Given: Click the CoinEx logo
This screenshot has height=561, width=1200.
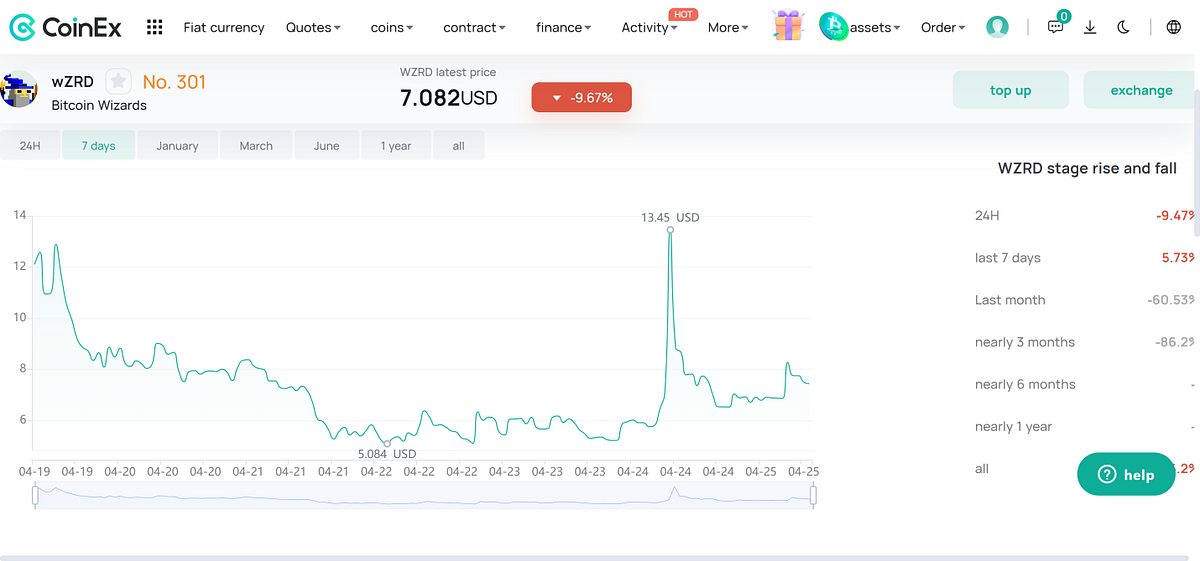Looking at the screenshot, I should 65,27.
